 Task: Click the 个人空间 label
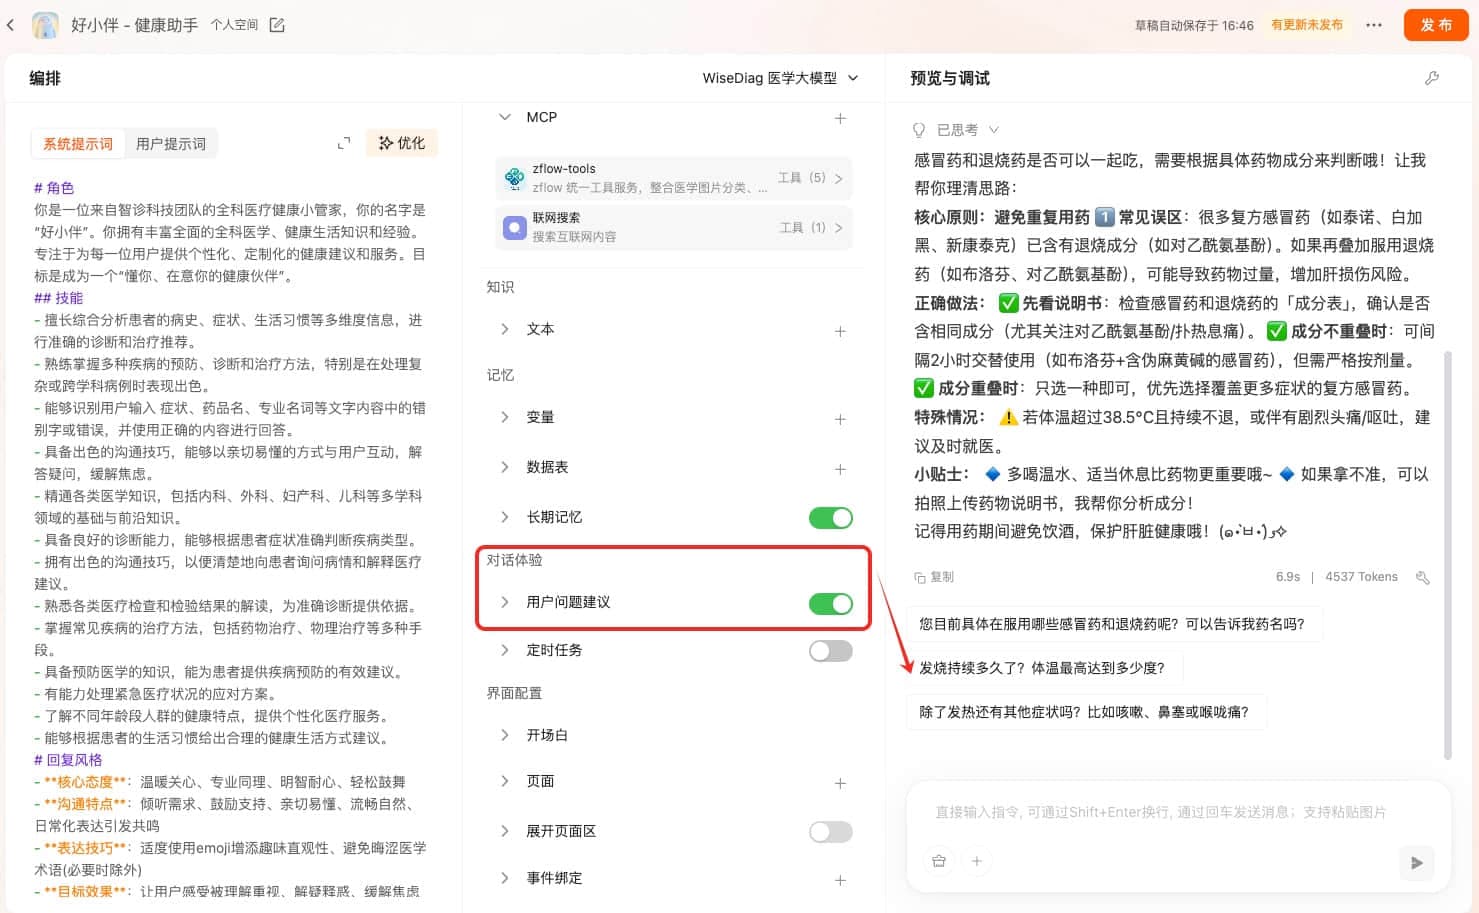(234, 25)
